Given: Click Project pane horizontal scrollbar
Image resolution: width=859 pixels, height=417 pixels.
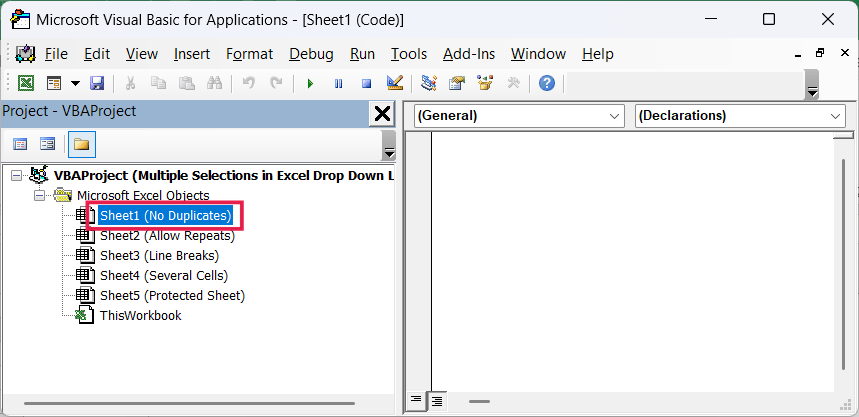Looking at the screenshot, I should [x=190, y=404].
